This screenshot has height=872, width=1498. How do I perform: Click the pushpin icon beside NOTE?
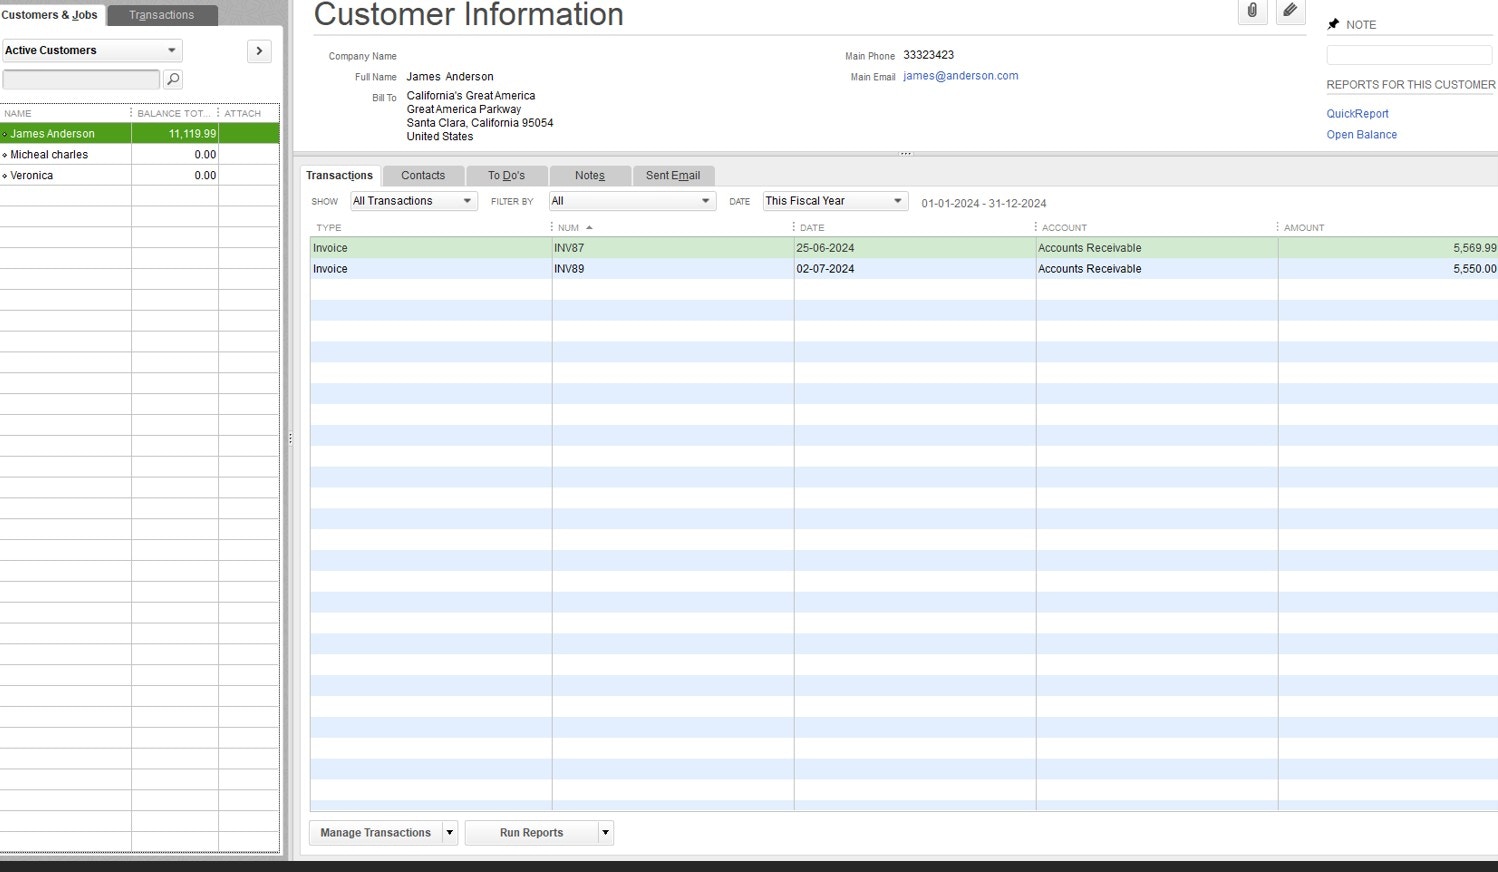[x=1333, y=24]
